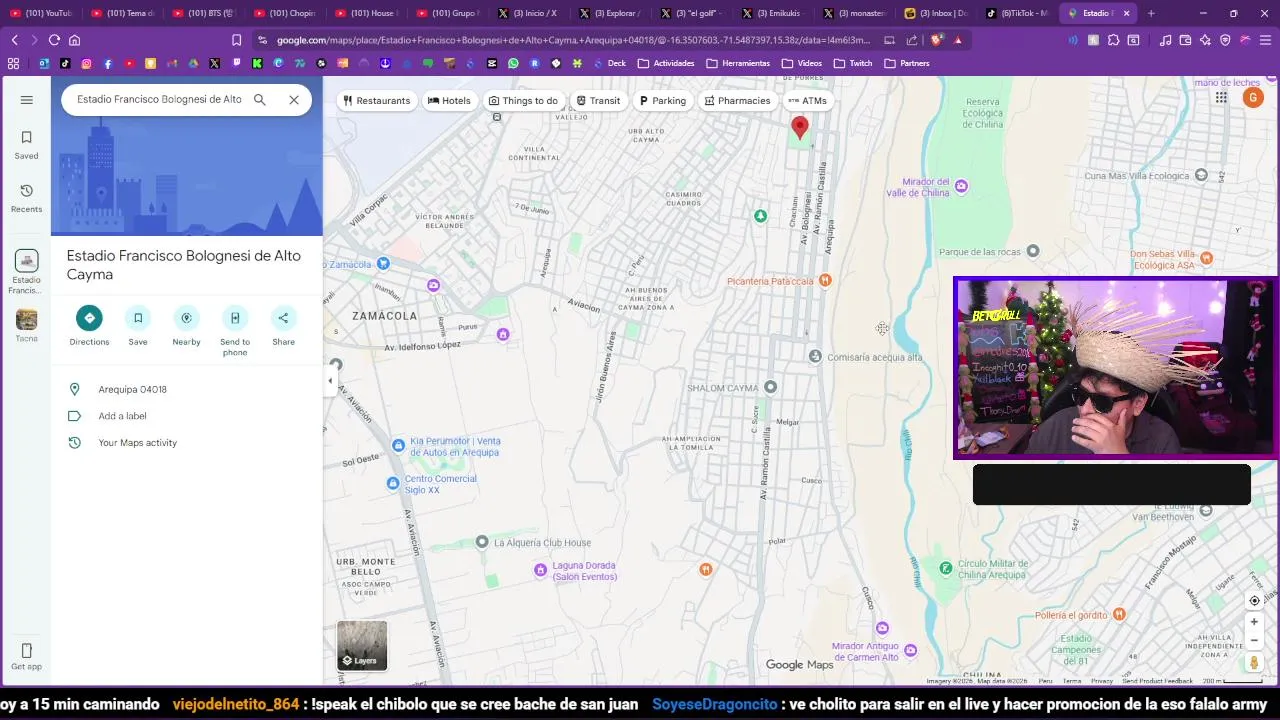Filter map by Restaurants
The height and width of the screenshot is (720, 1280).
(376, 101)
